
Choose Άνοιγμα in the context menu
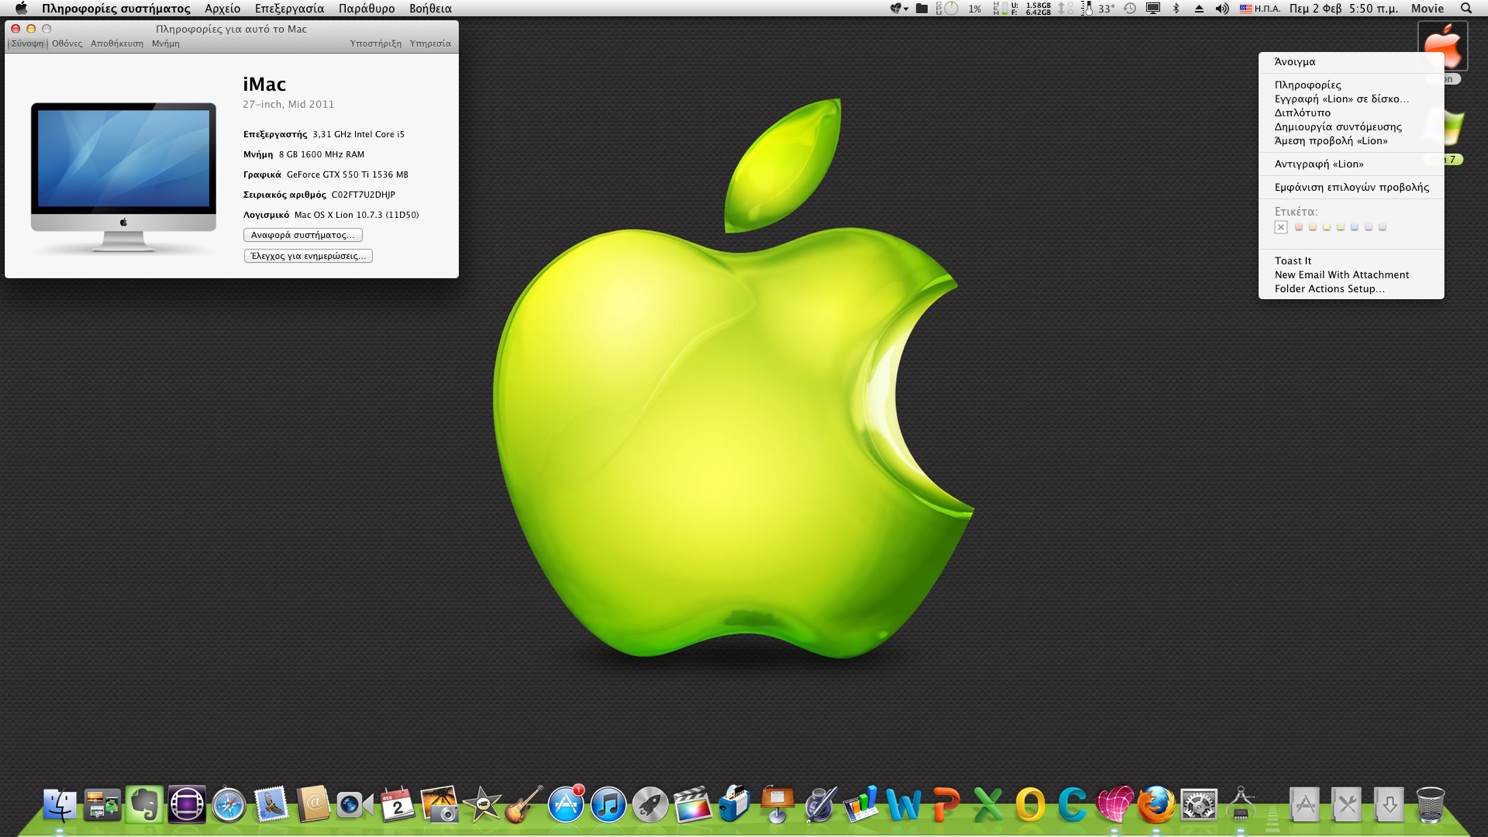pos(1351,62)
